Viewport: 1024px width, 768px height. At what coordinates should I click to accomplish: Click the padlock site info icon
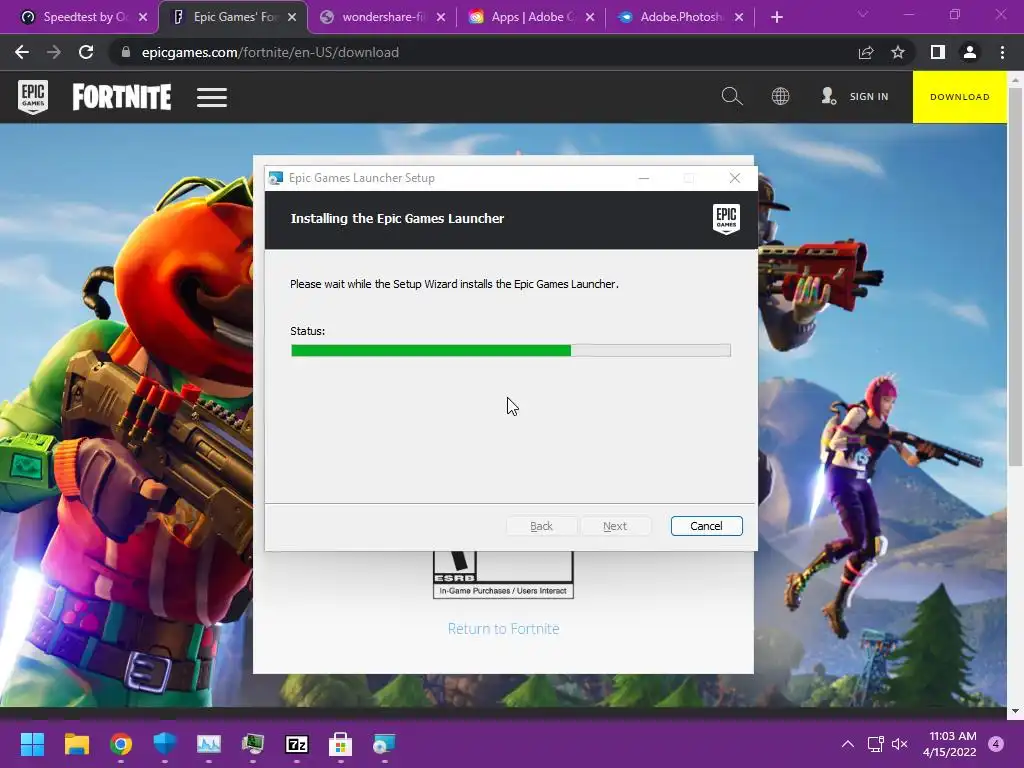(x=125, y=52)
